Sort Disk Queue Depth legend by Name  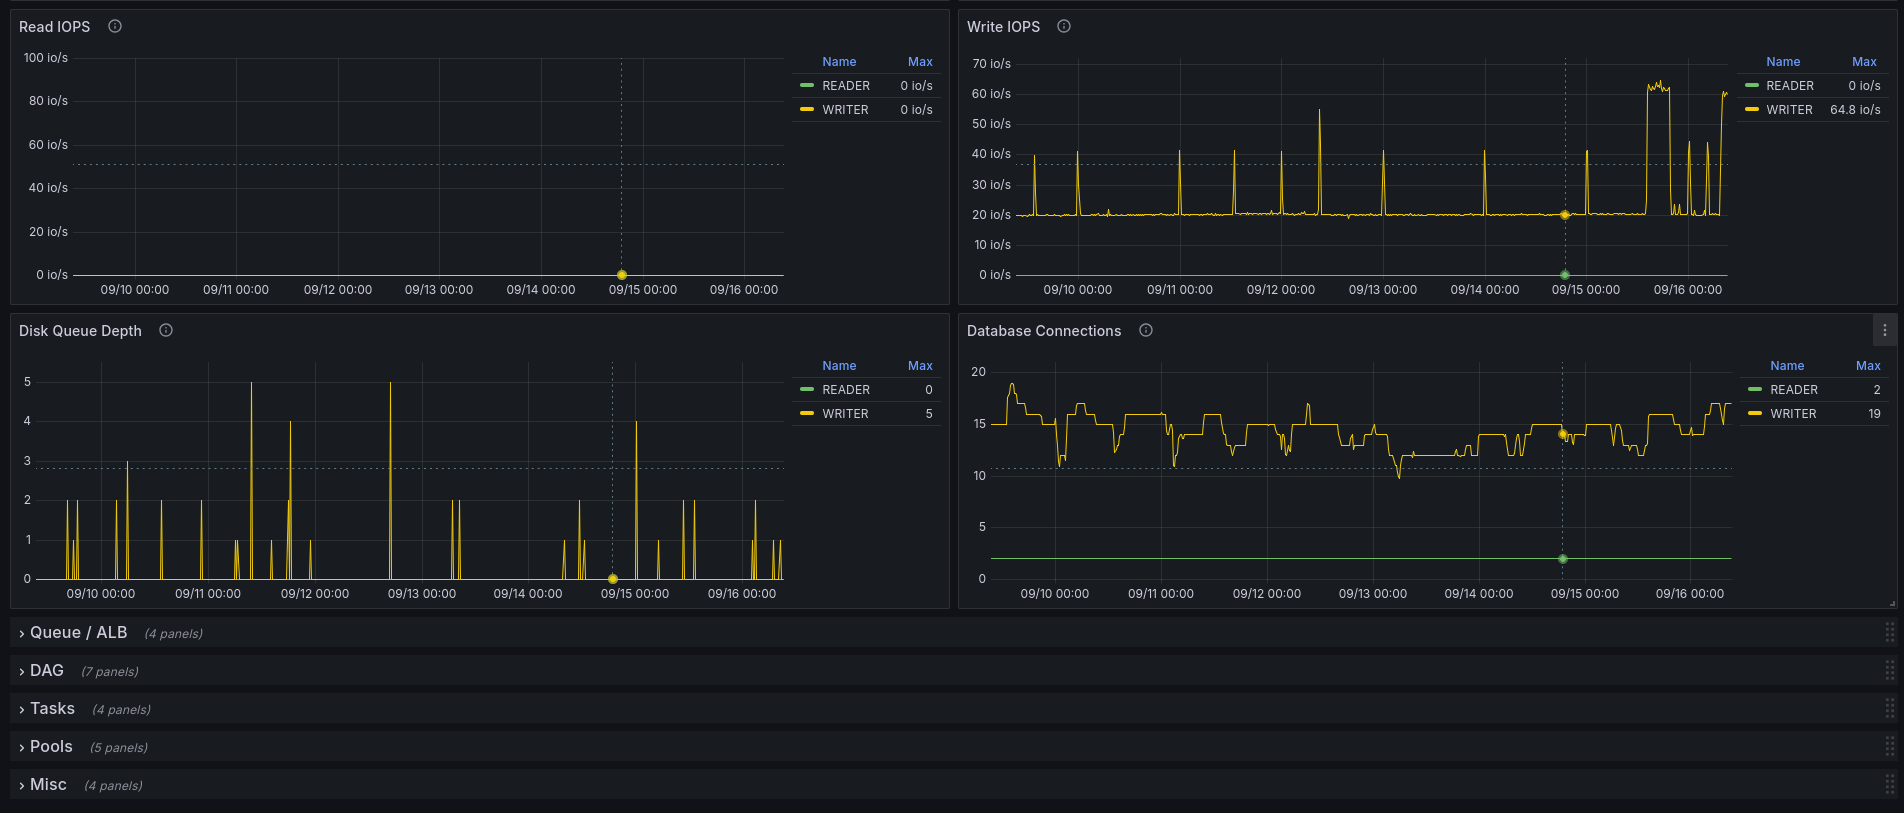tap(839, 366)
